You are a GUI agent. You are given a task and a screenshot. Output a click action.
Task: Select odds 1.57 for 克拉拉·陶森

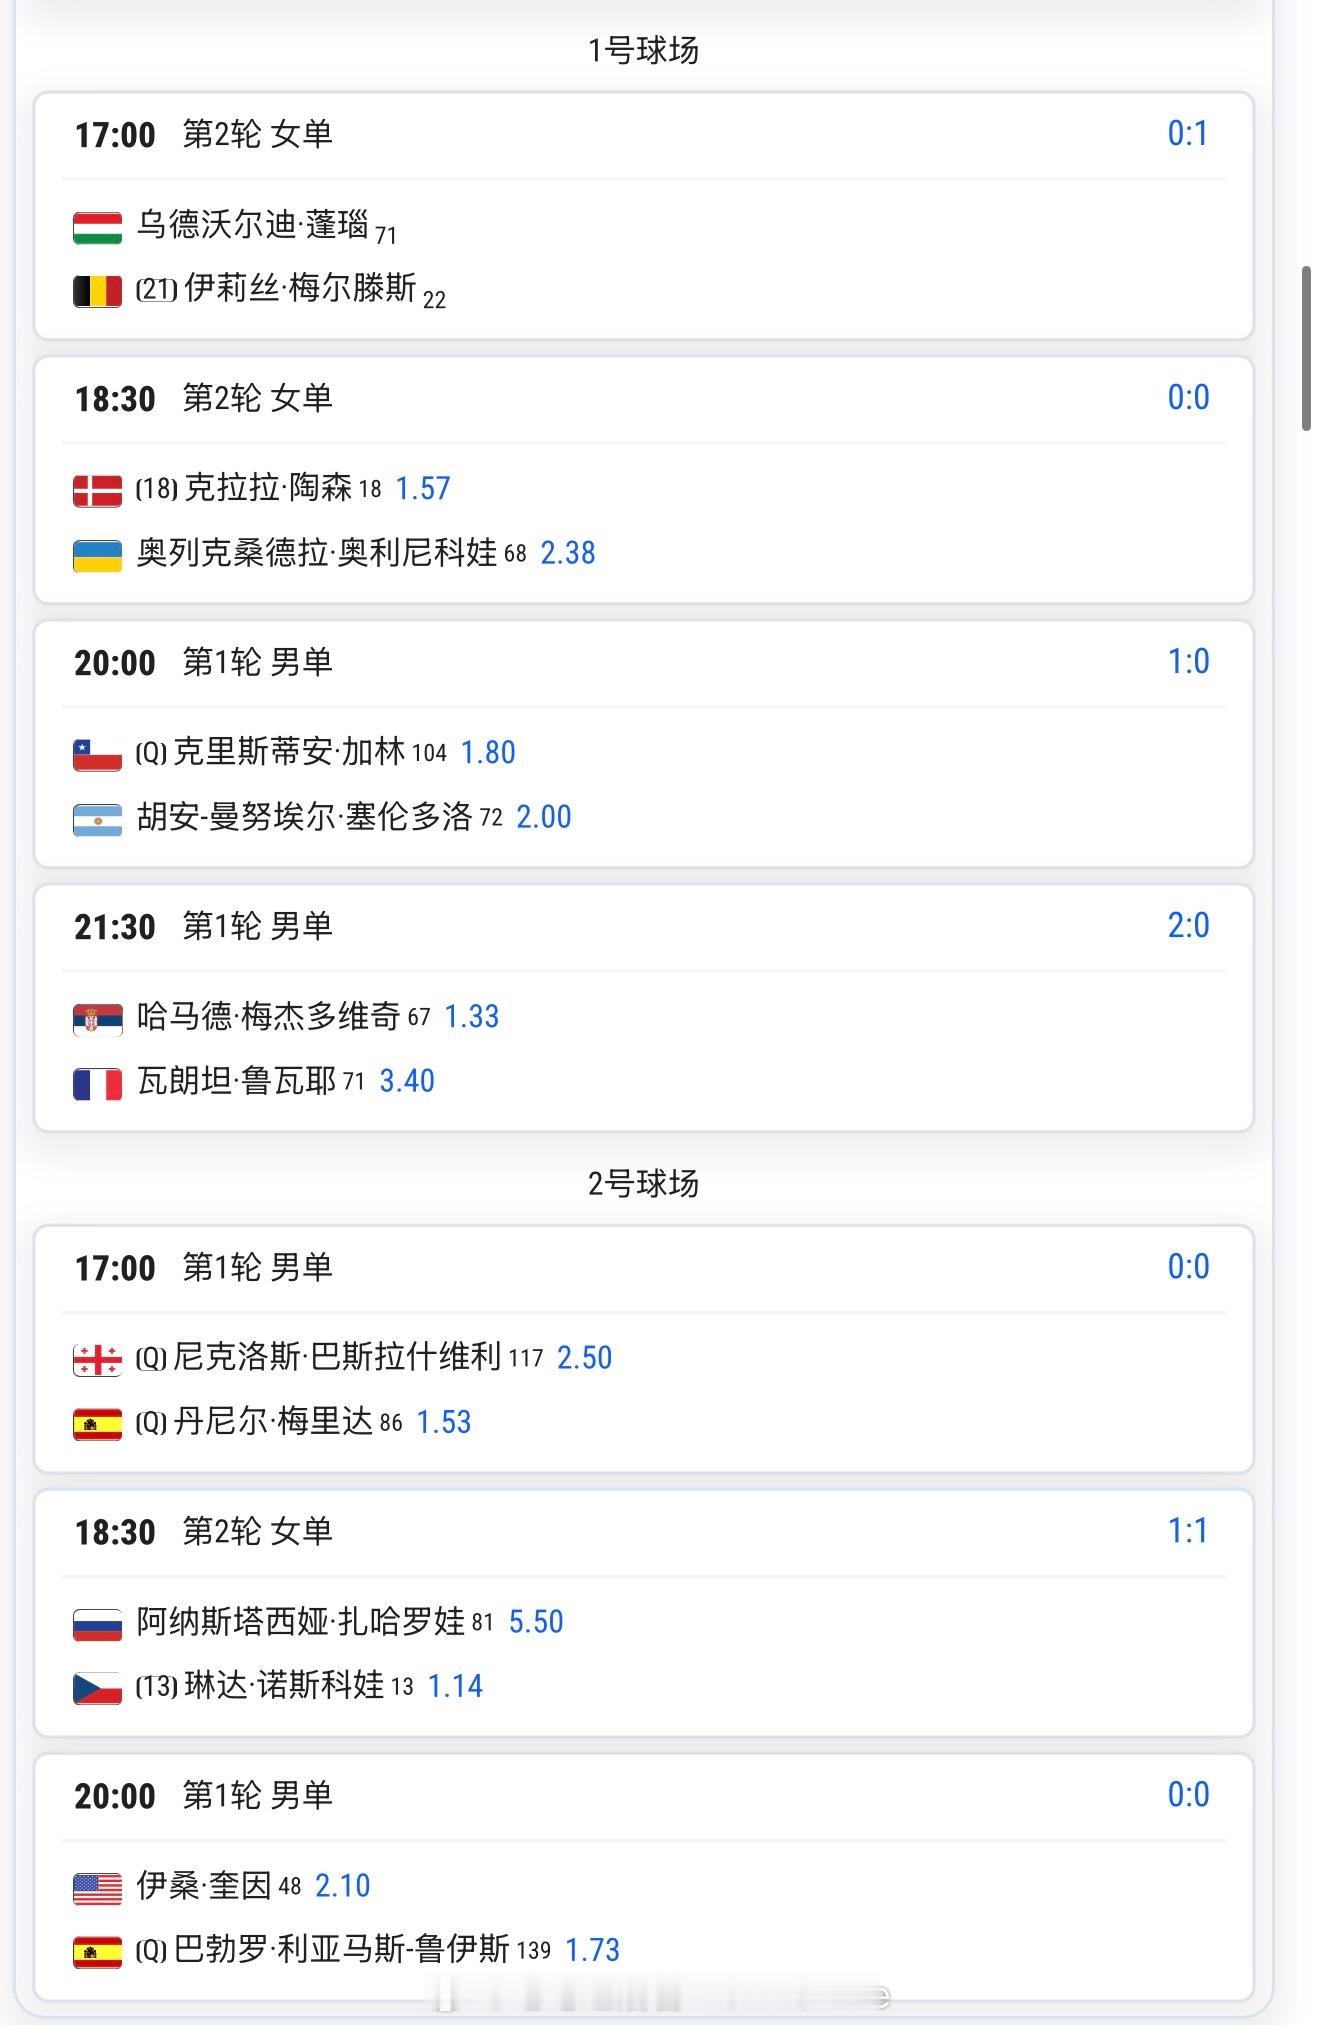423,489
